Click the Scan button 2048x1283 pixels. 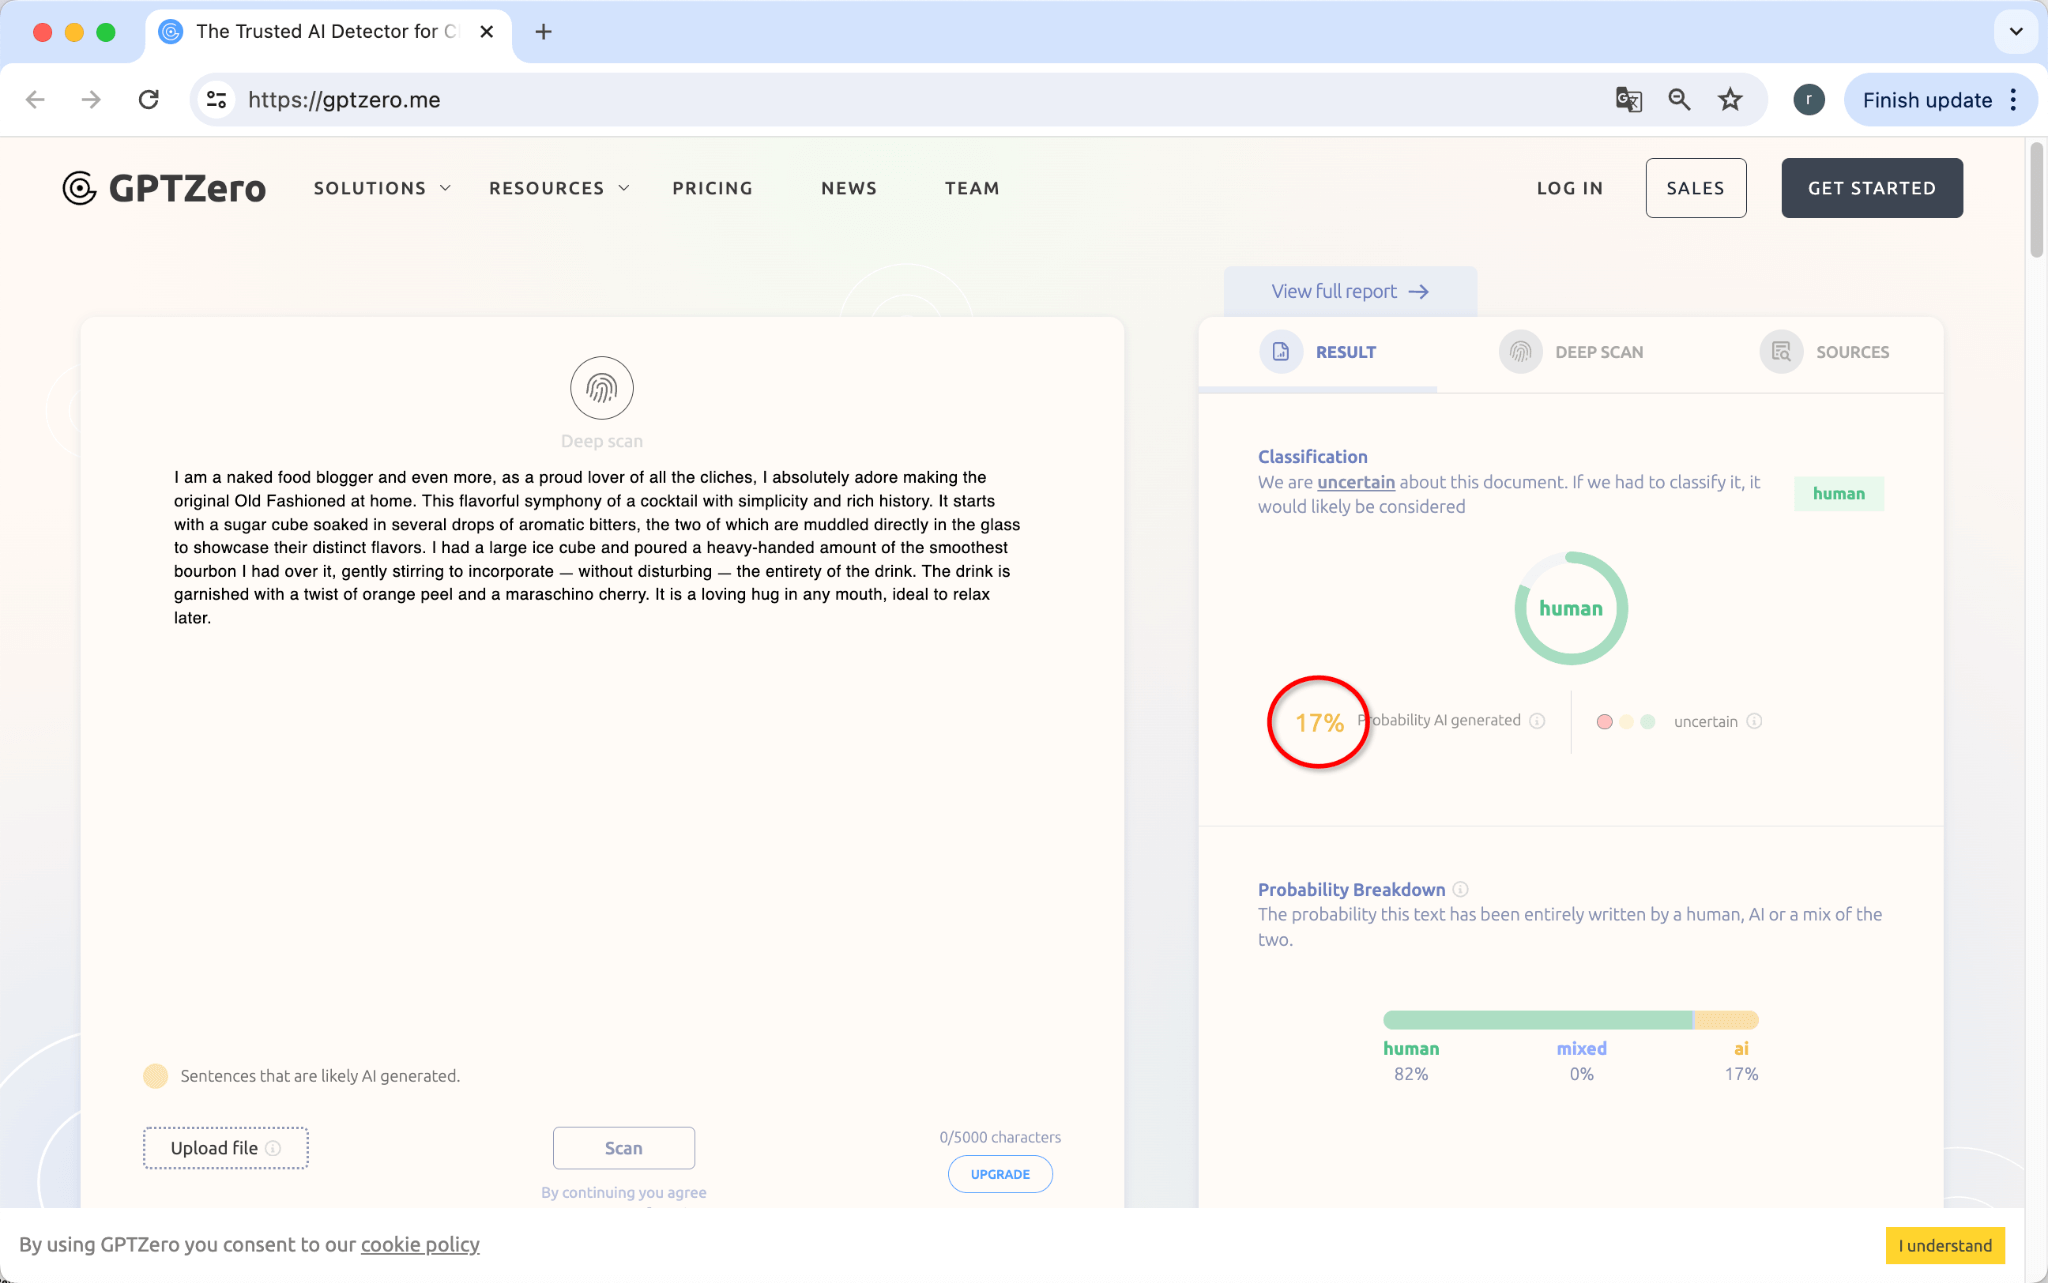pos(624,1148)
